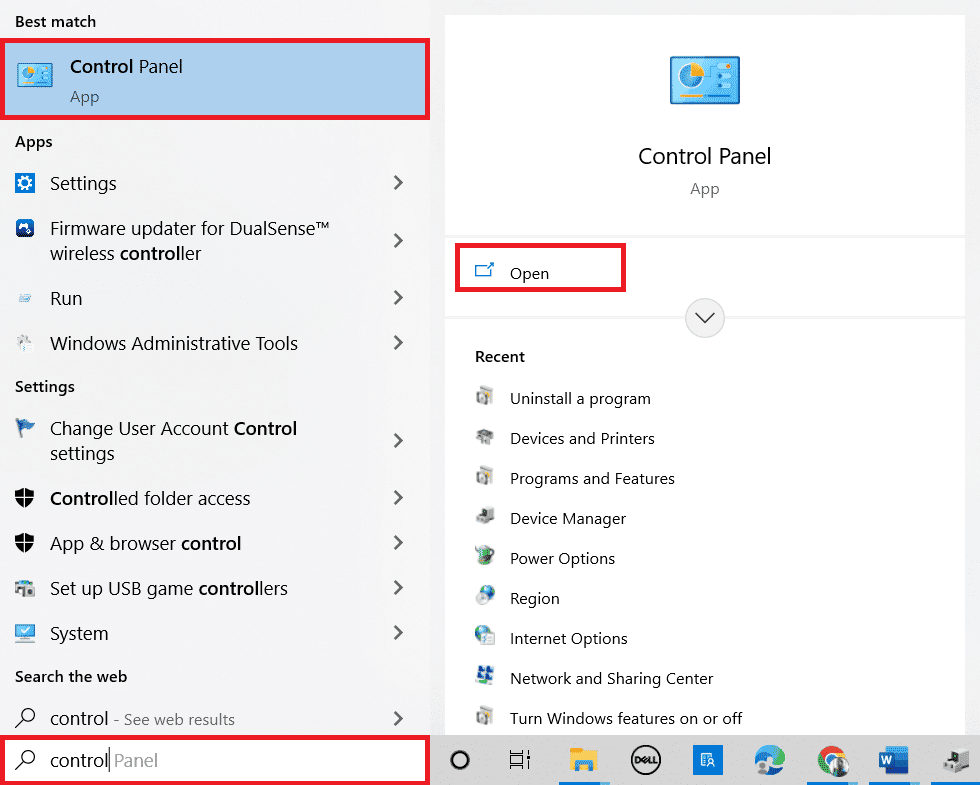Open recent item Power Options
Viewport: 980px width, 785px height.
562,559
